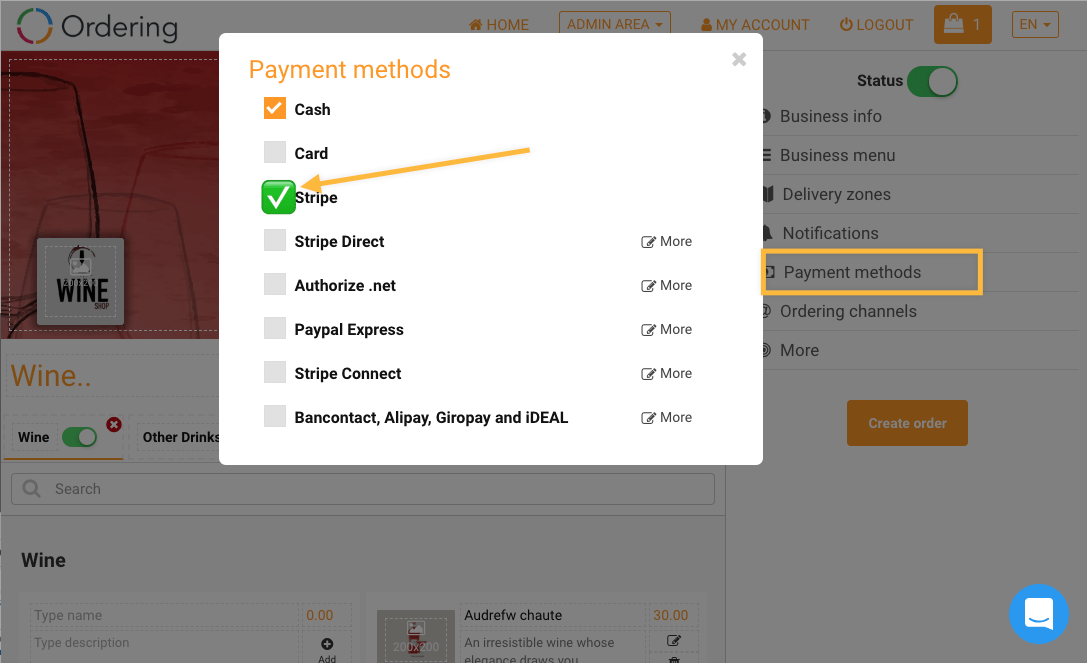Open the Delivery zones menu item
The image size is (1087, 663).
tap(836, 194)
